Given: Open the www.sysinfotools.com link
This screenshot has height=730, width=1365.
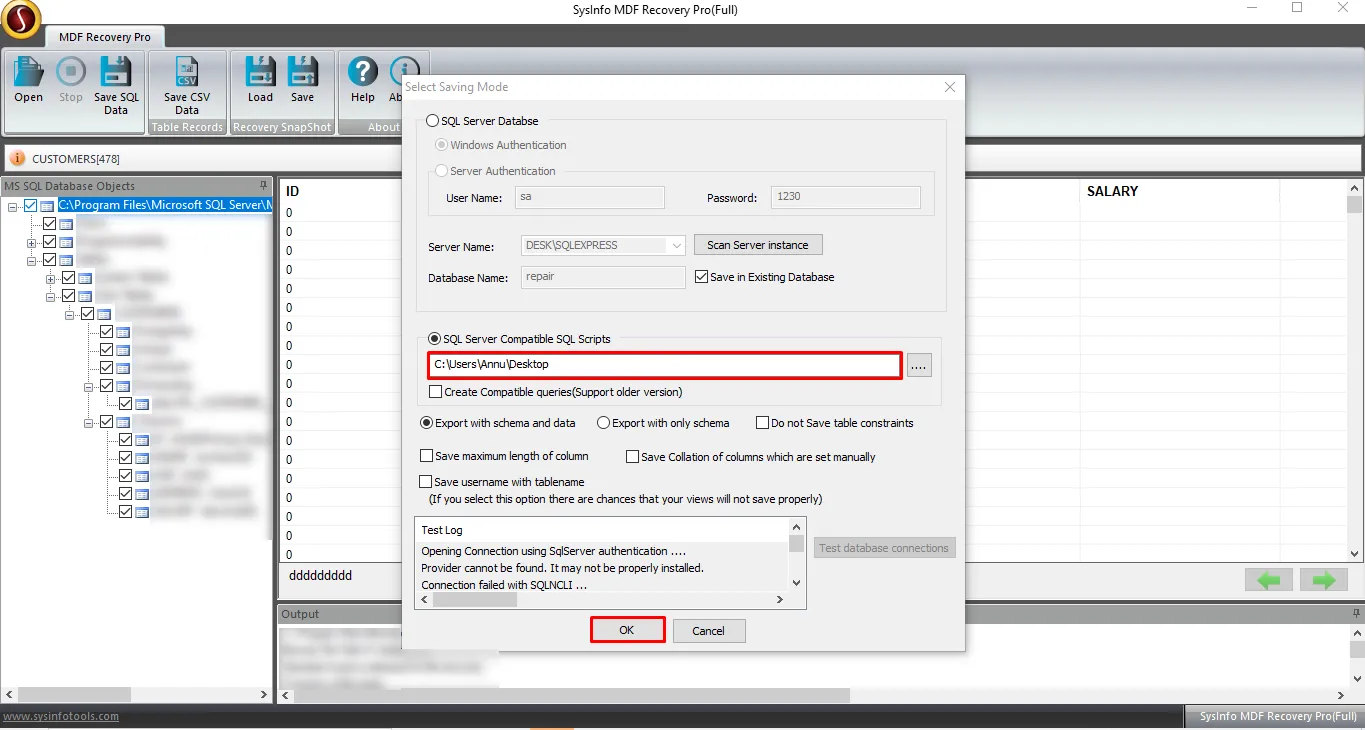Looking at the screenshot, I should coord(60,716).
